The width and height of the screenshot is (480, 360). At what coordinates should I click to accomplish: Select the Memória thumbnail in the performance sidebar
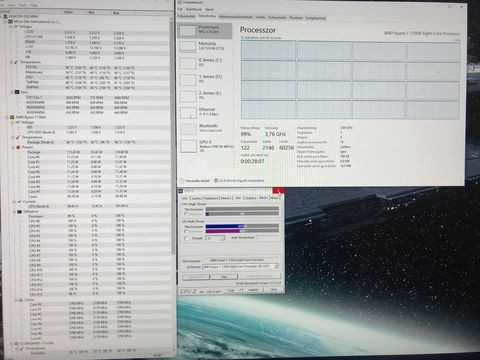pyautogui.click(x=188, y=46)
